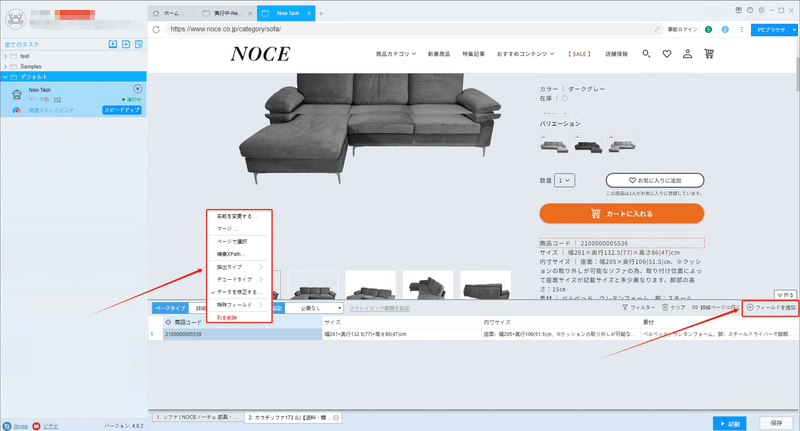Click the speedometer icon beside 極速スクレイピング
Viewport: 800px width, 431px height.
(17, 110)
